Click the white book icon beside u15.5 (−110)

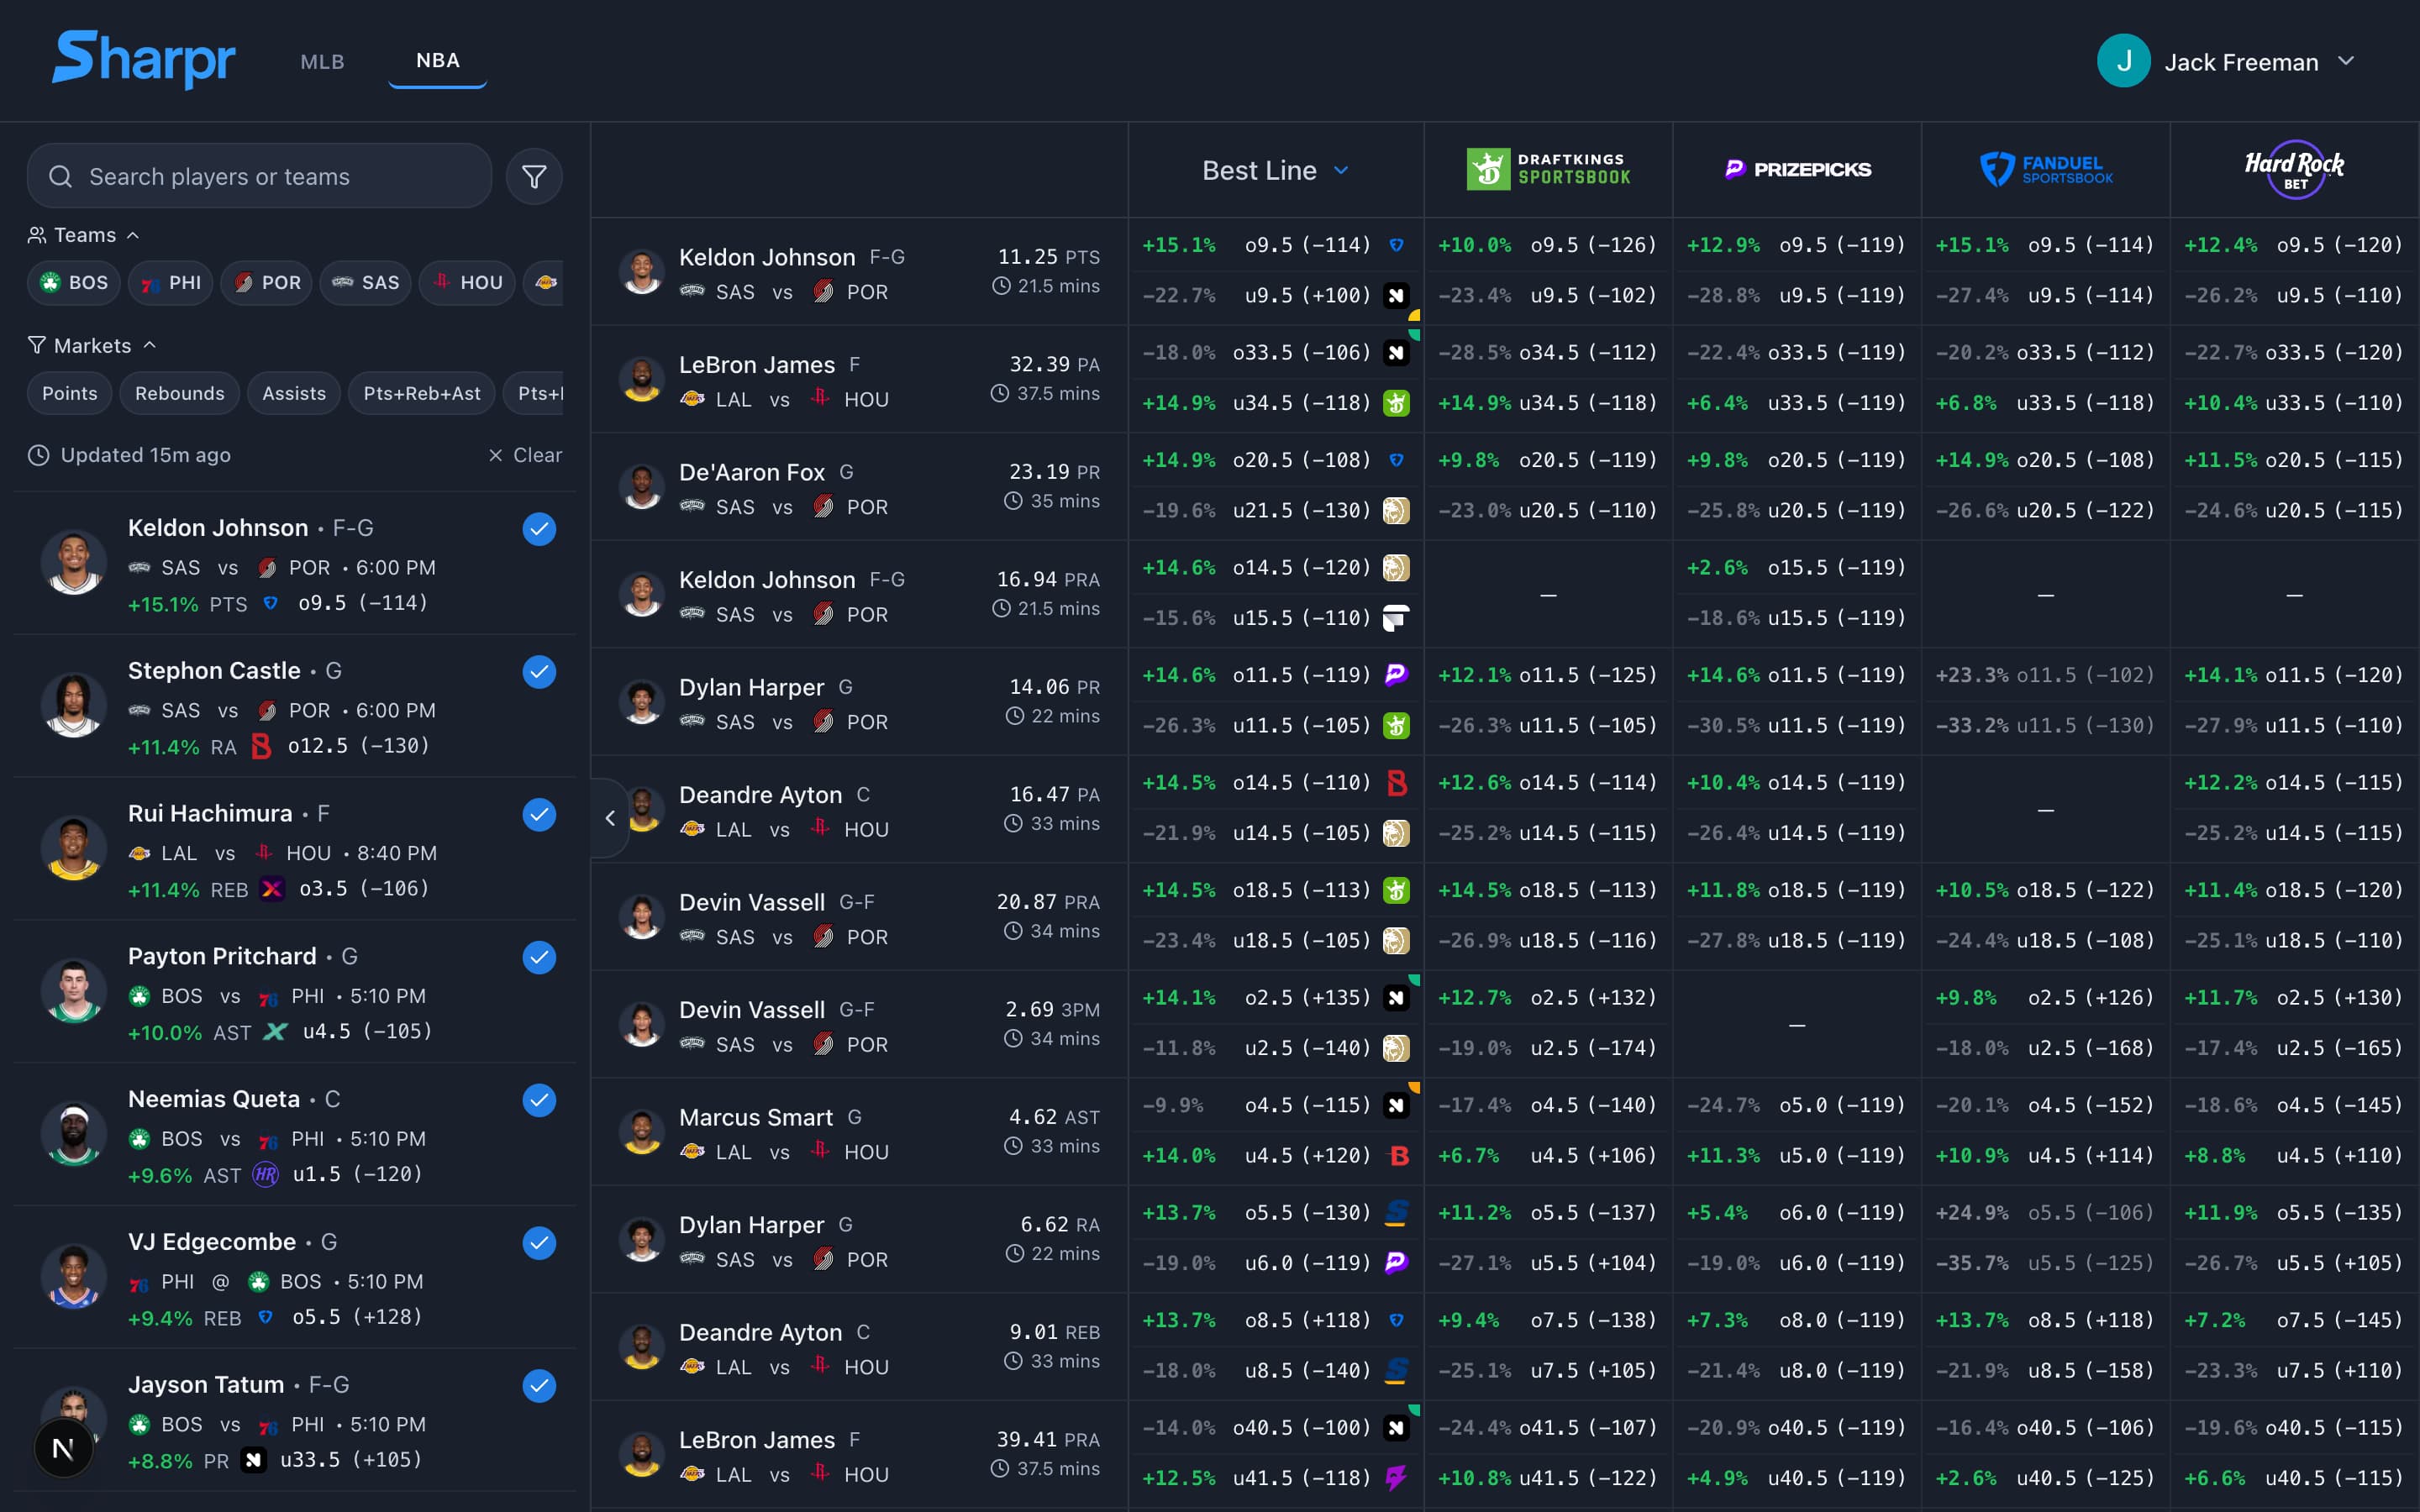pos(1396,618)
